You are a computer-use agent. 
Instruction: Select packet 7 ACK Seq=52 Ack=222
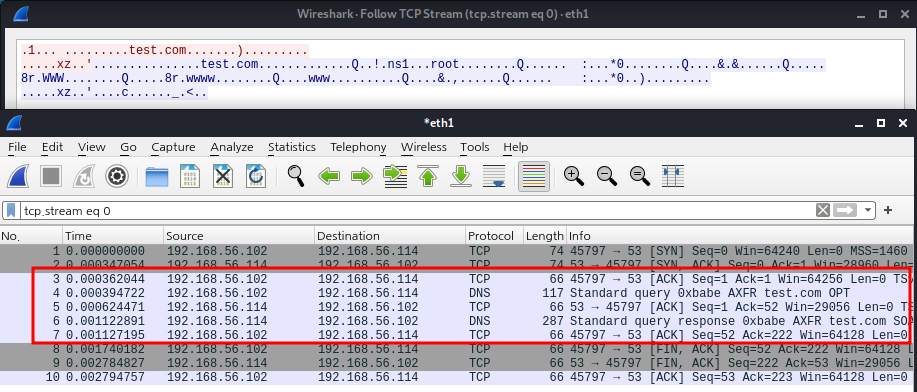(458, 335)
